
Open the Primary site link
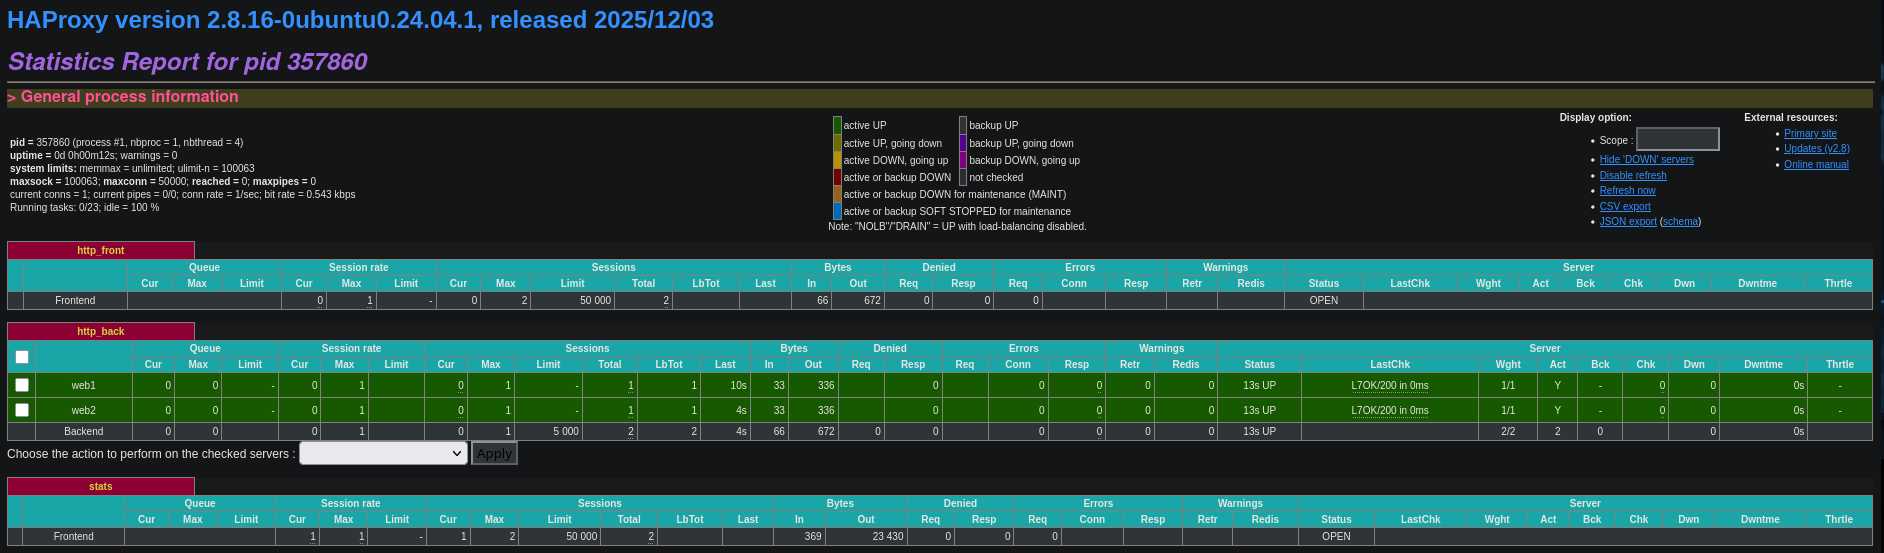pos(1809,133)
